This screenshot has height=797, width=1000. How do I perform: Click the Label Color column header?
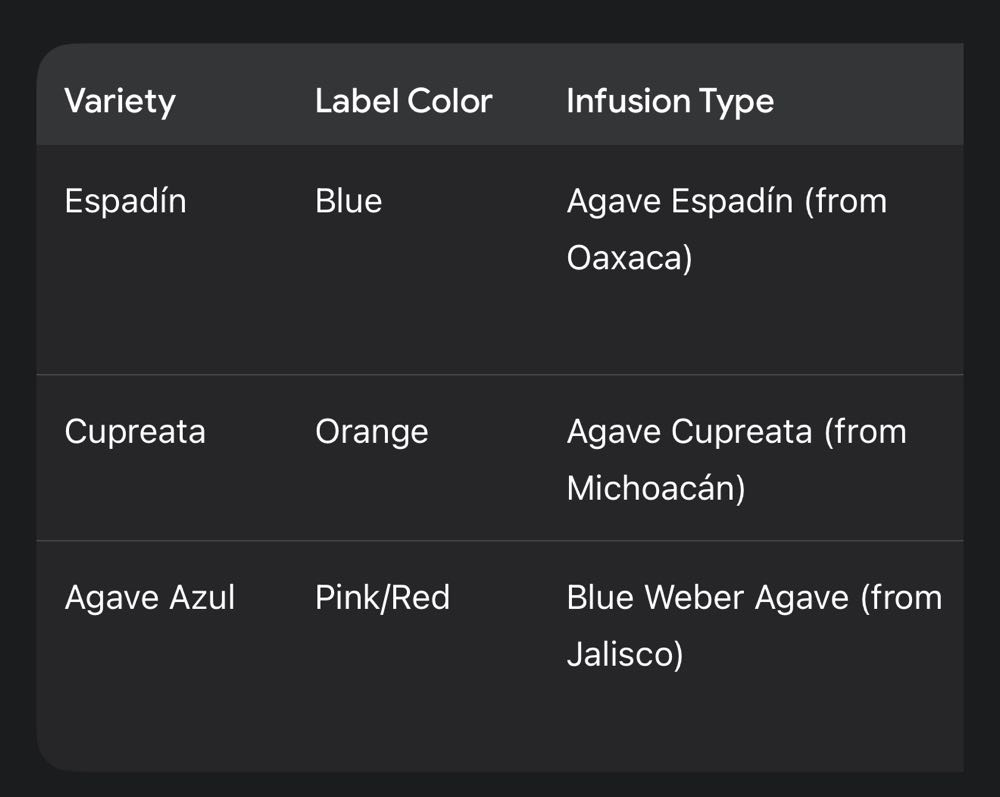(x=403, y=101)
